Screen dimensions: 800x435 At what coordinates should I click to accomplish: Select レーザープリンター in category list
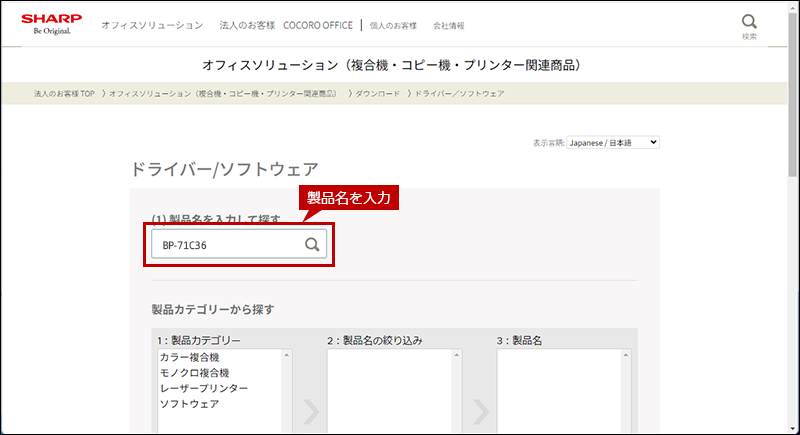pyautogui.click(x=204, y=388)
